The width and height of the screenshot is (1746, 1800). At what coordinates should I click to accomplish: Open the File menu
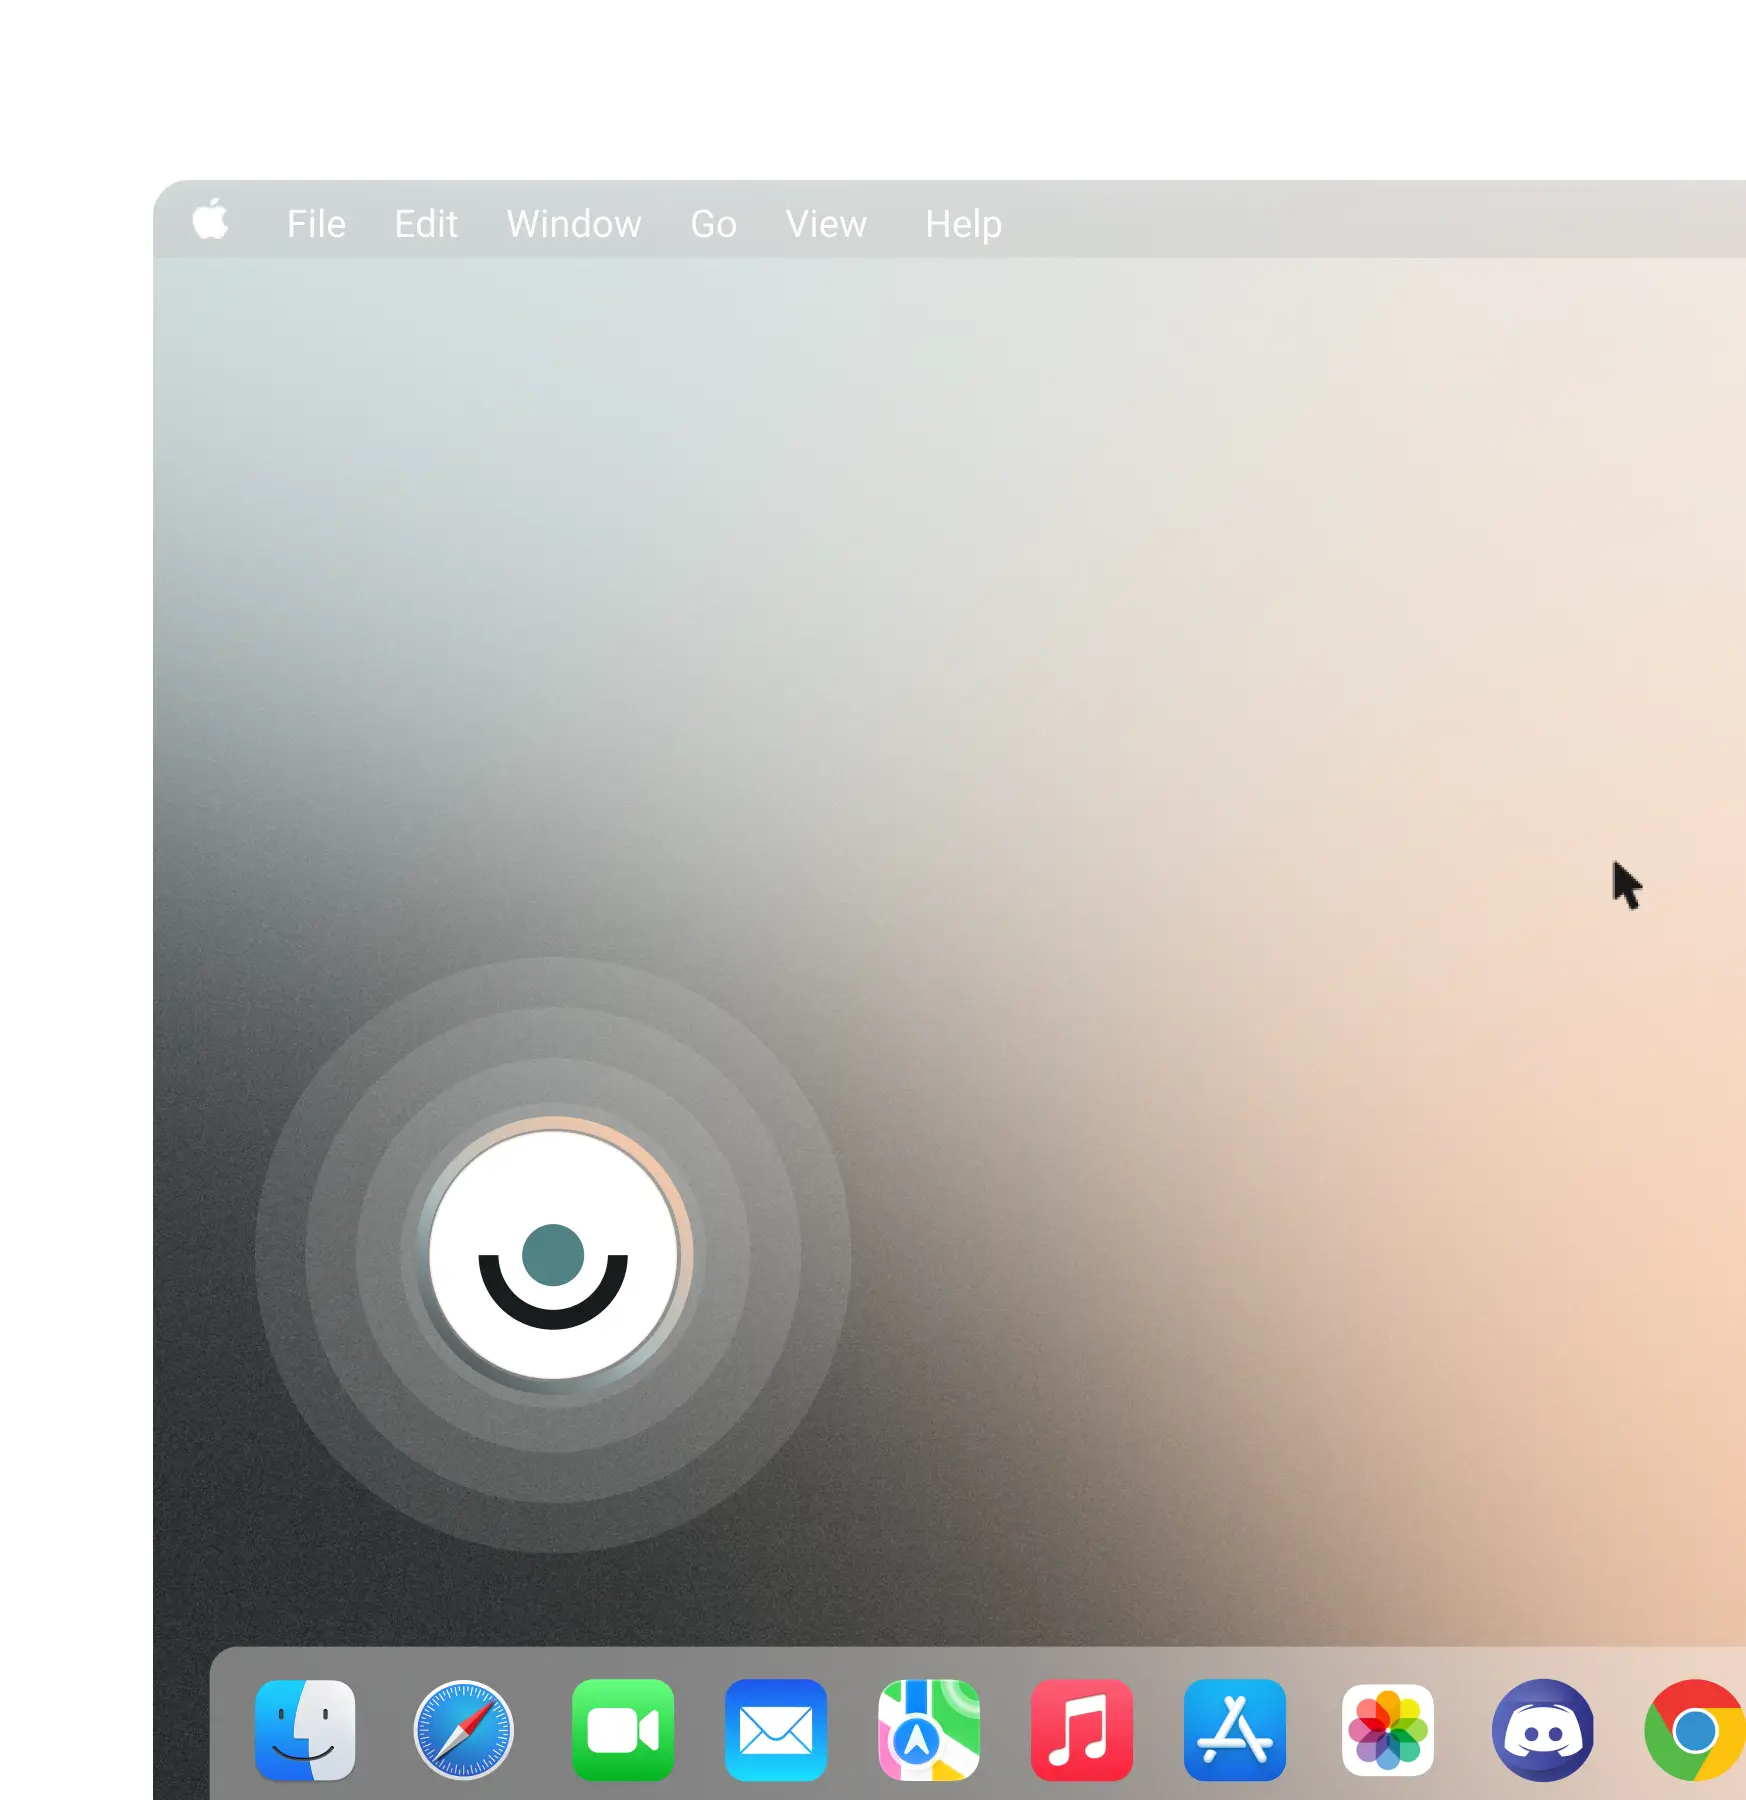(x=316, y=222)
